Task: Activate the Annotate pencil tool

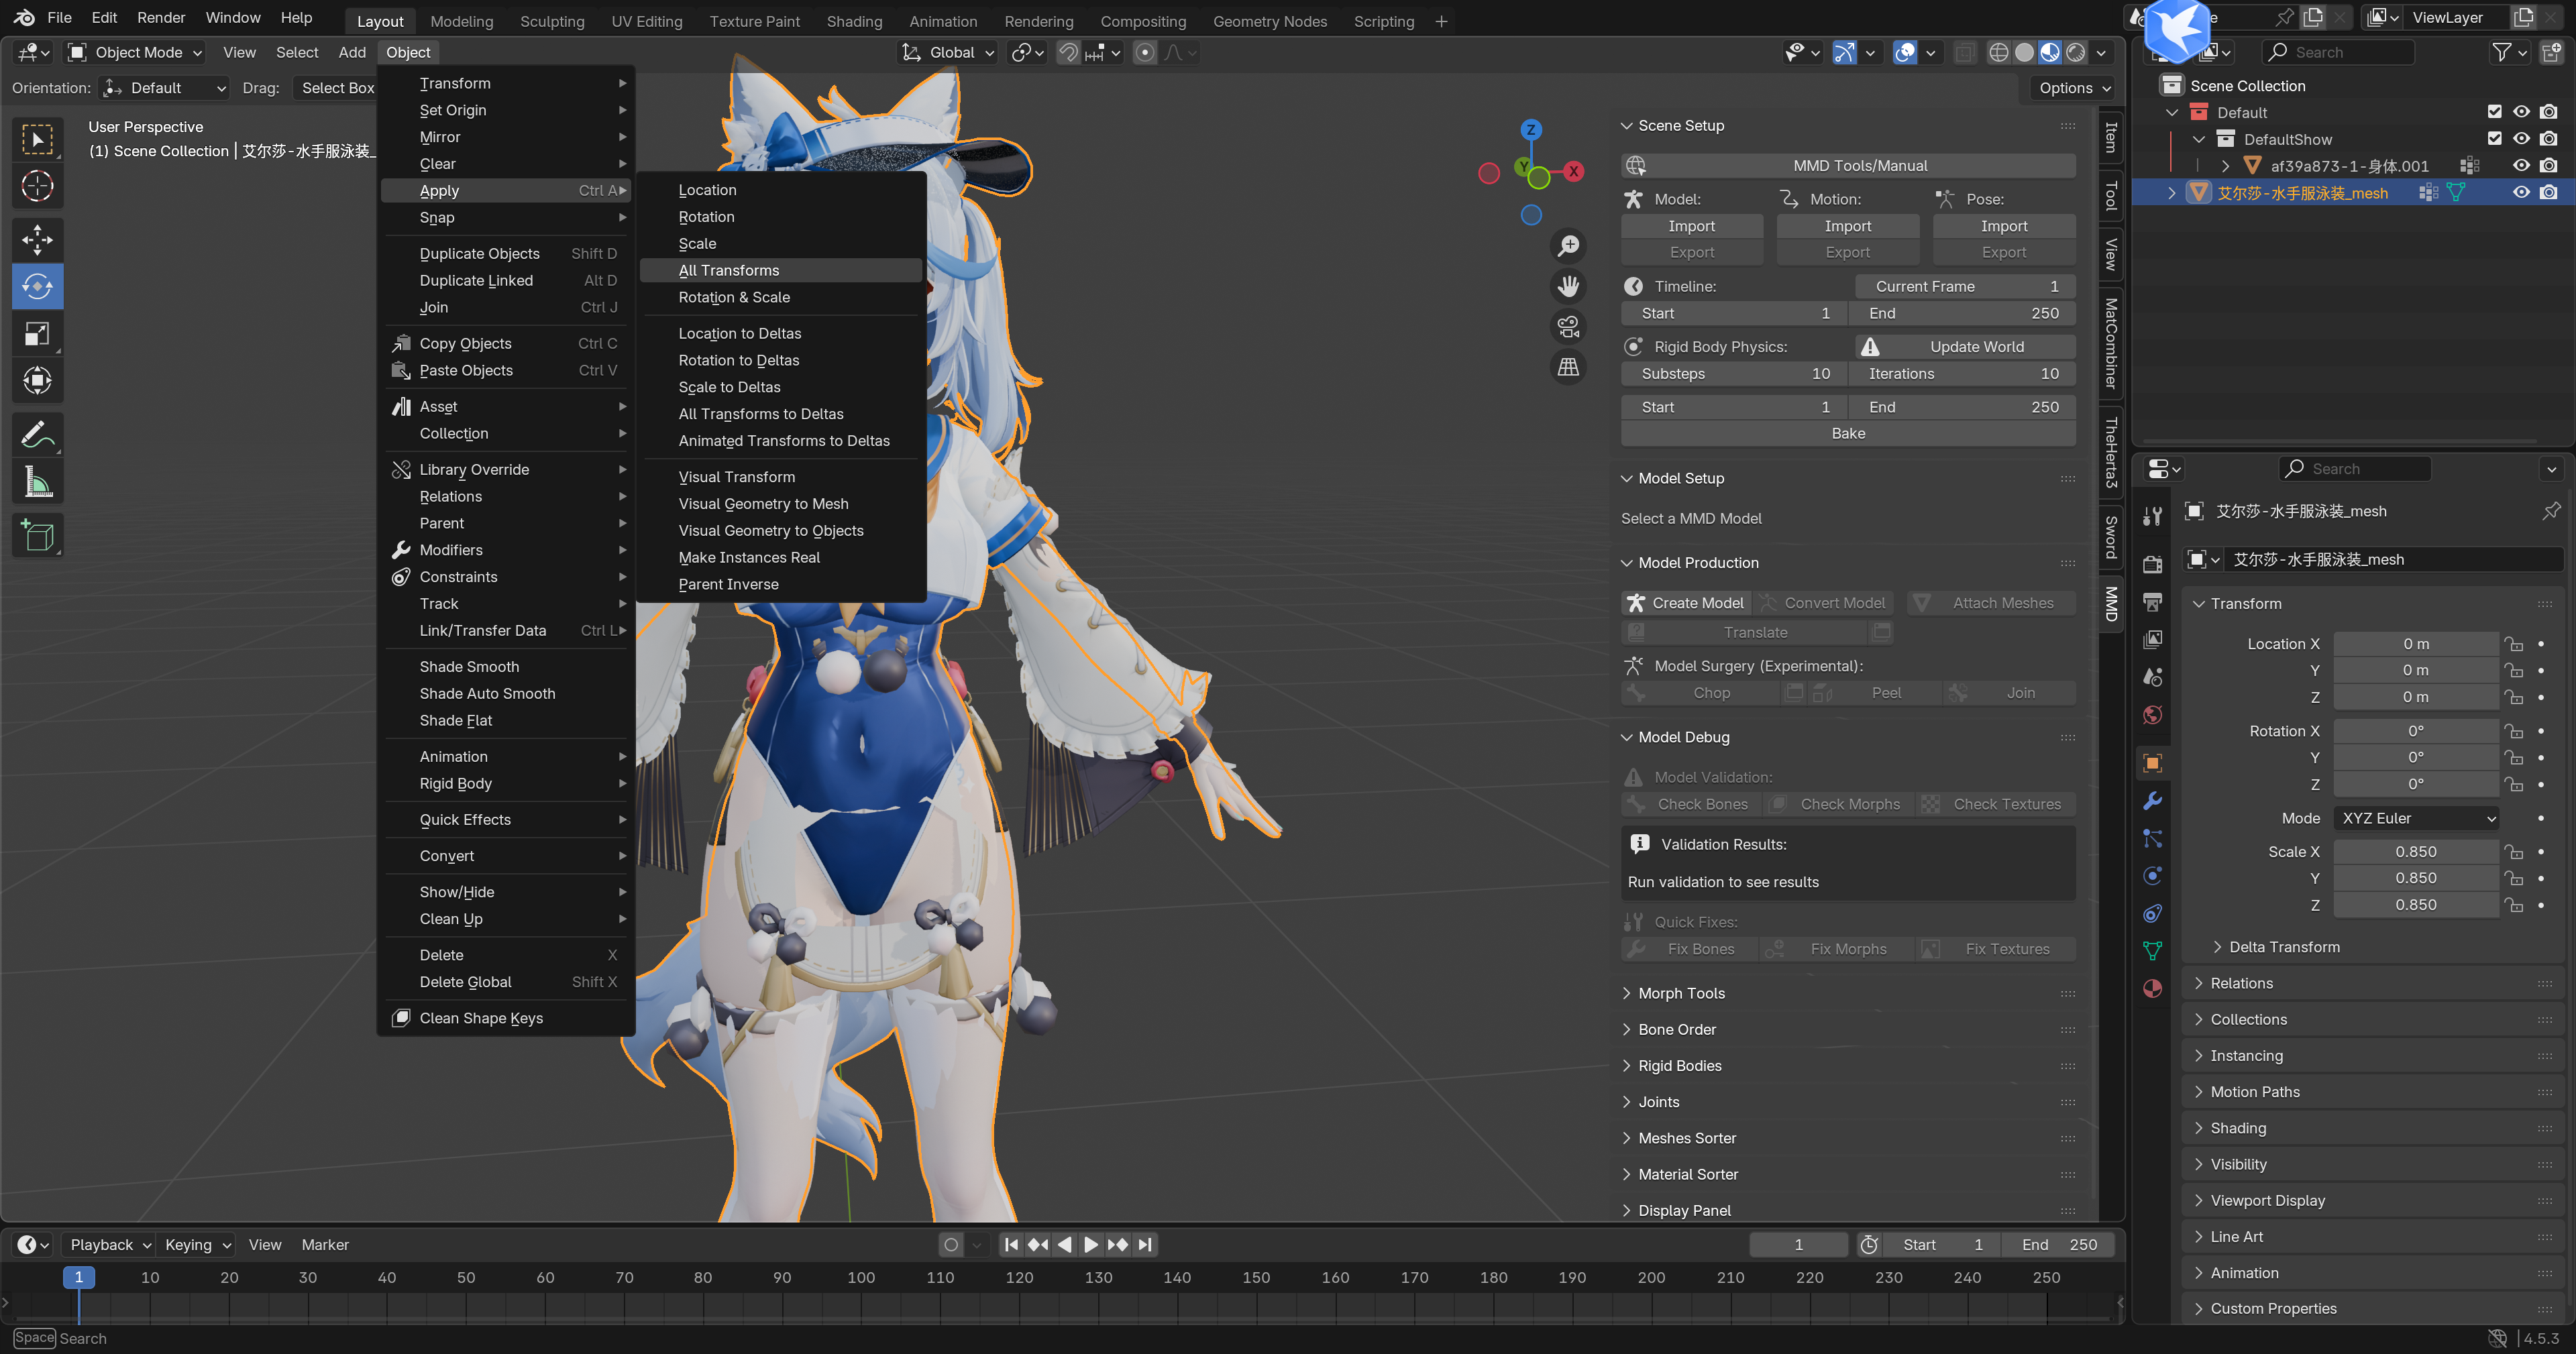Action: click(x=37, y=434)
